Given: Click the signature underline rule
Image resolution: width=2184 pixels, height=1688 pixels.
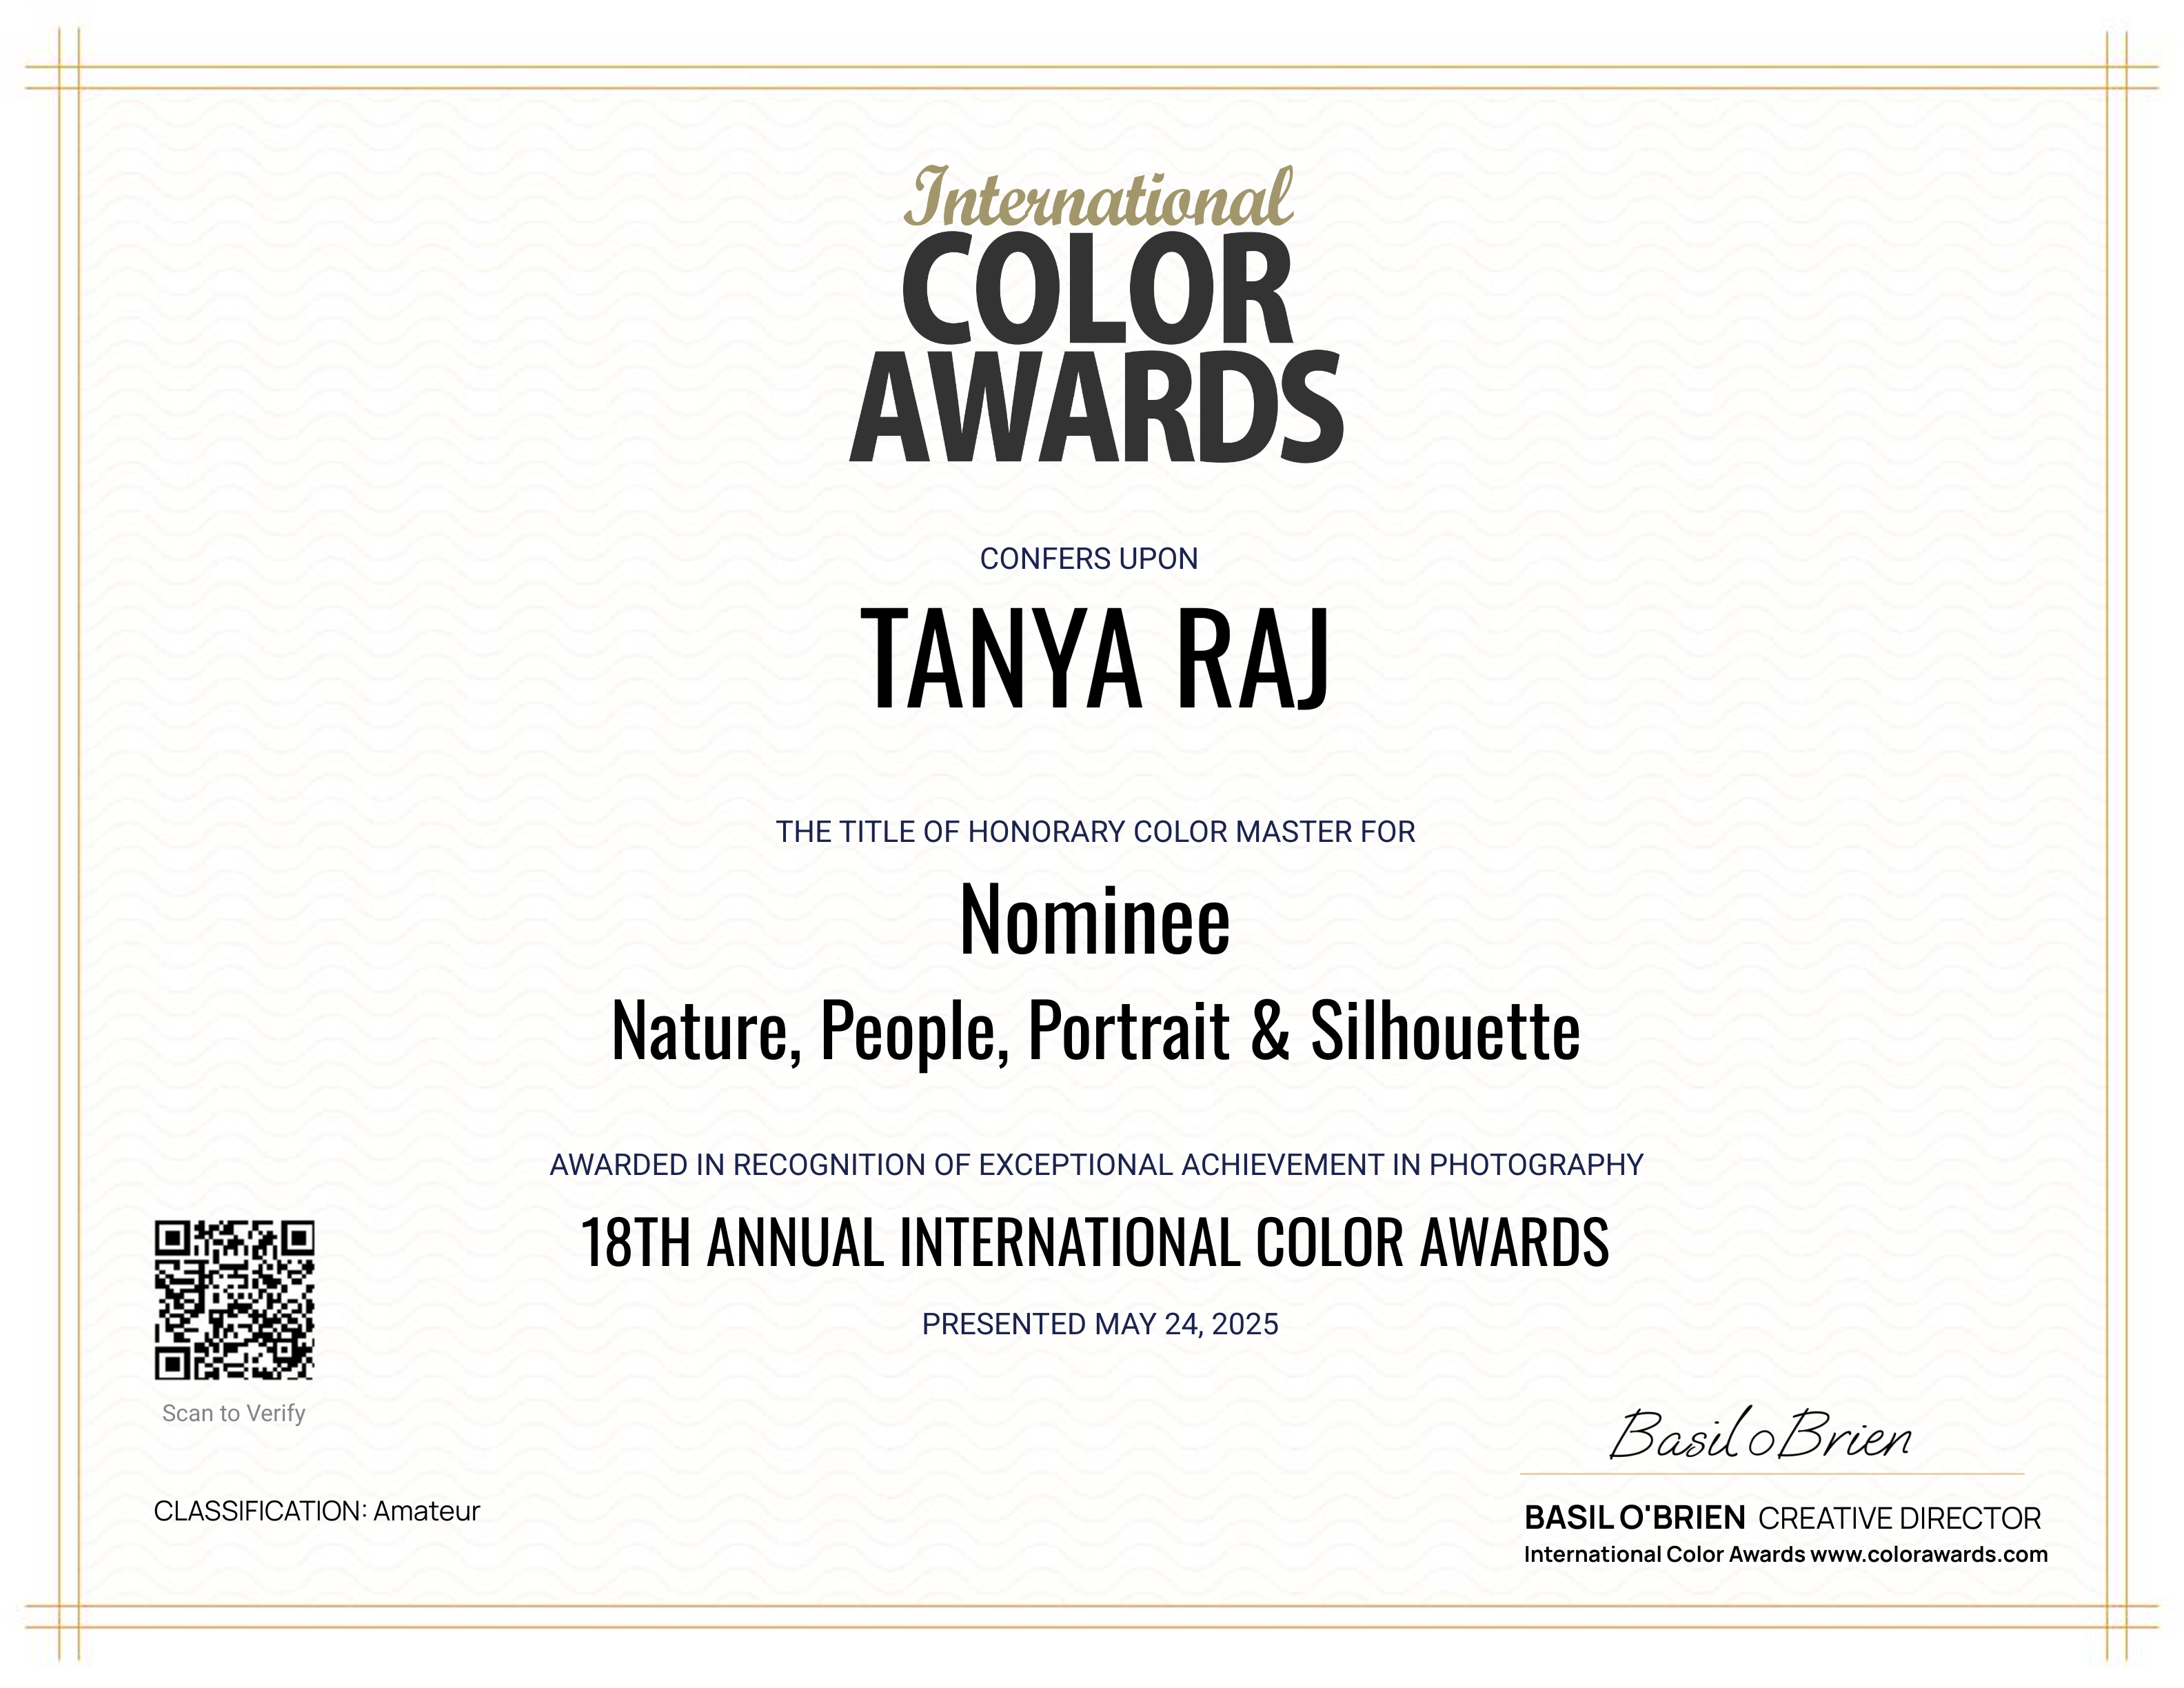Looking at the screenshot, I should coord(1771,1474).
